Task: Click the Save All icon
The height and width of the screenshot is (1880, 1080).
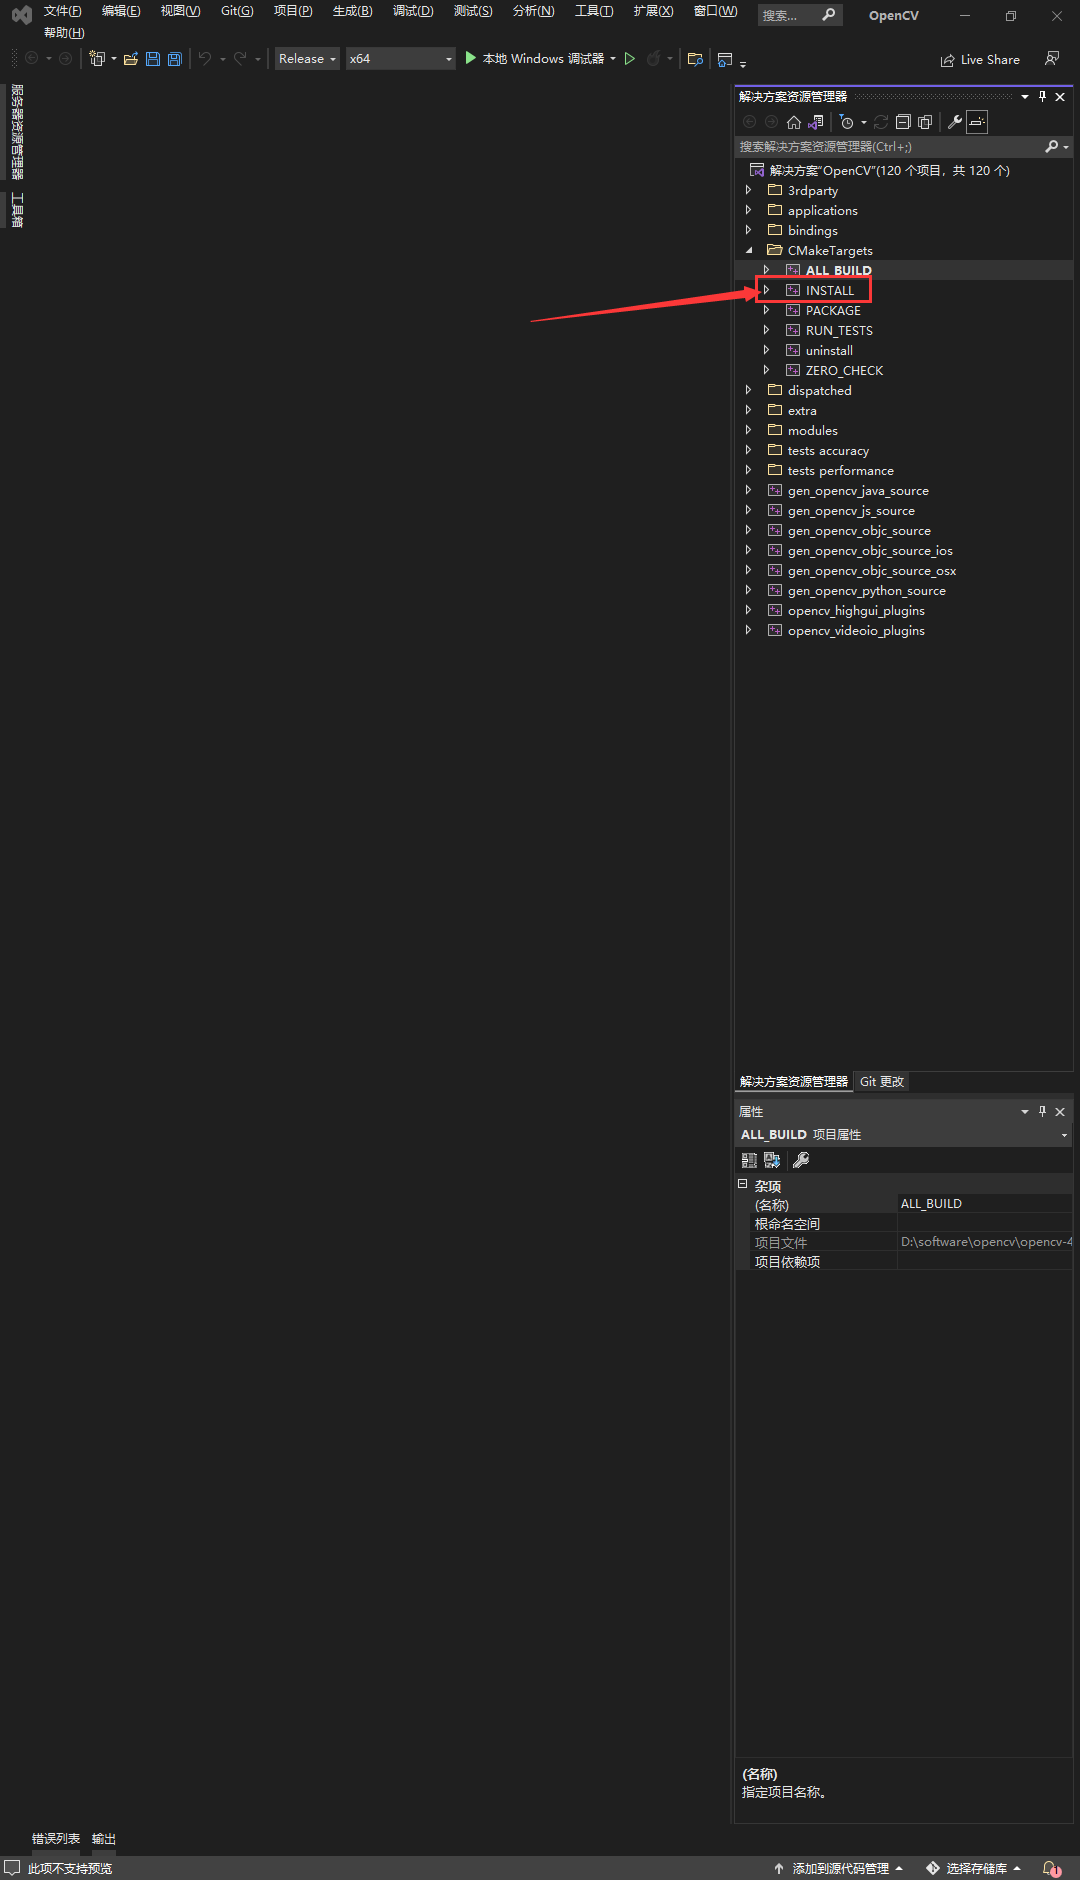Action: pyautogui.click(x=175, y=59)
